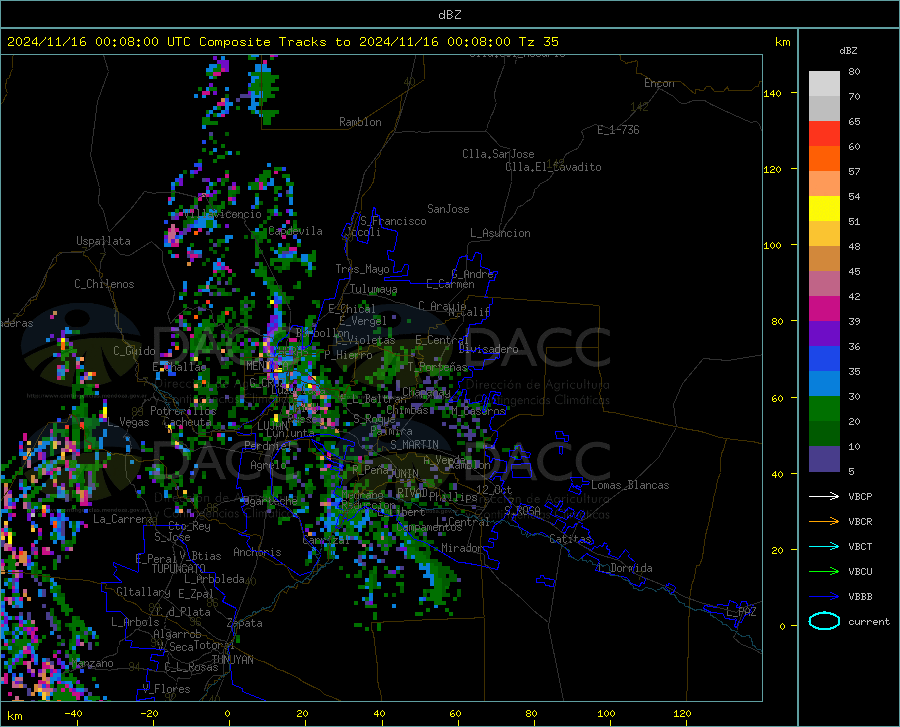Click the 'TUNUYAN' map label
Viewport: 900px width, 727px height.
[232, 660]
